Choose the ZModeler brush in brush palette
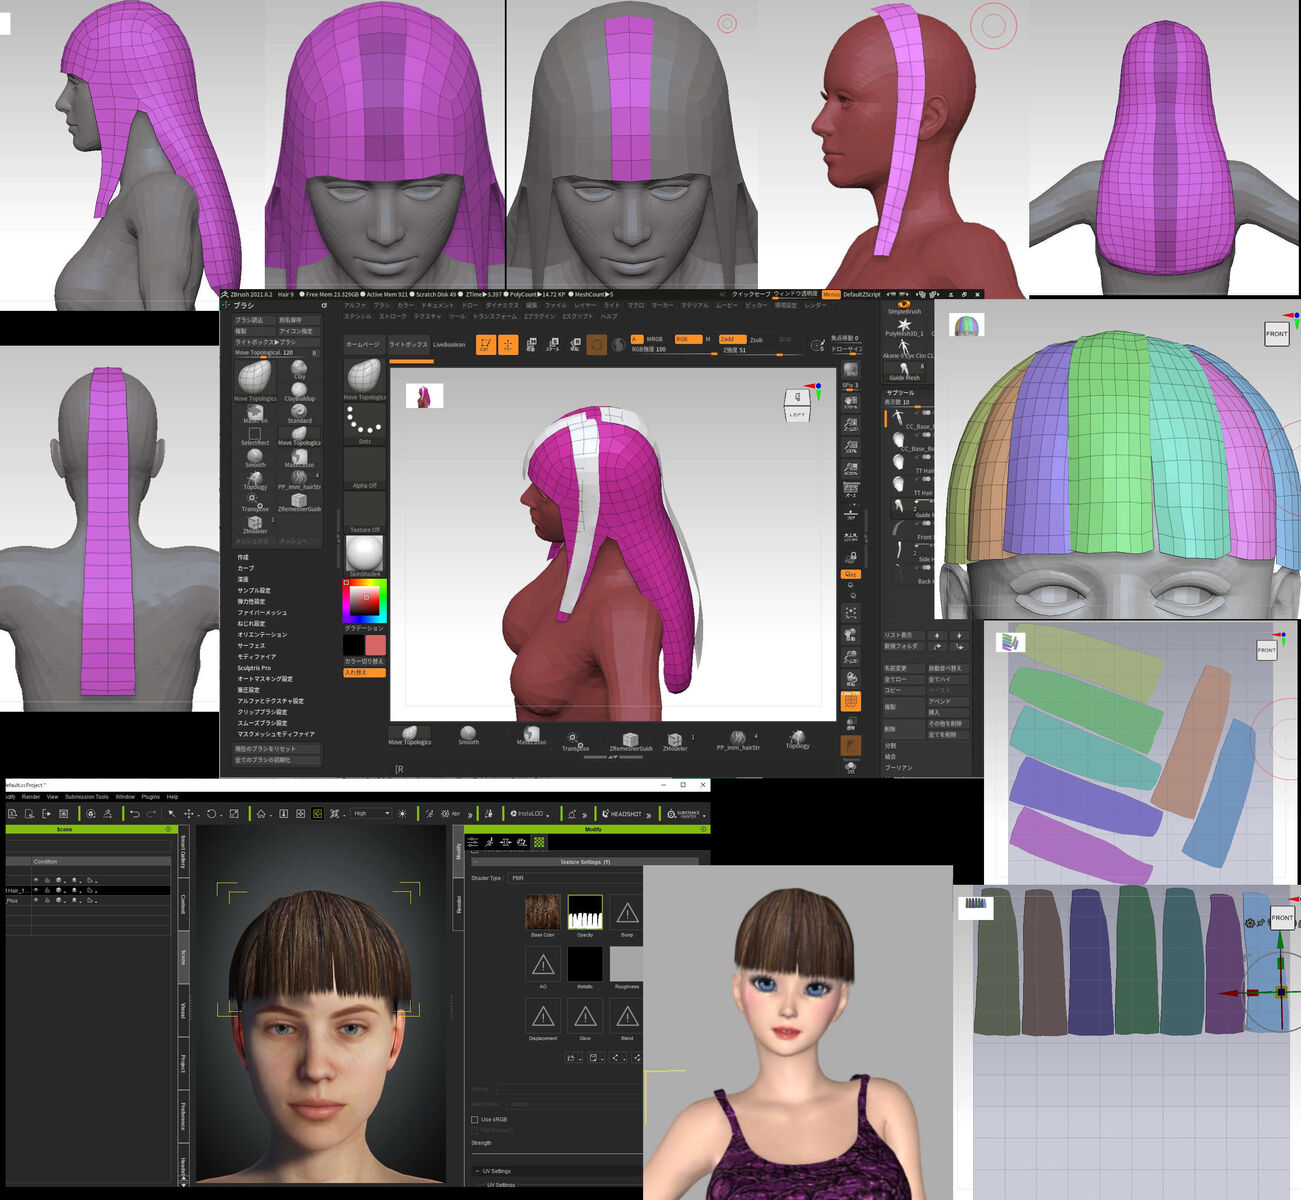Screen dimensions: 1301x1200 [x=255, y=524]
